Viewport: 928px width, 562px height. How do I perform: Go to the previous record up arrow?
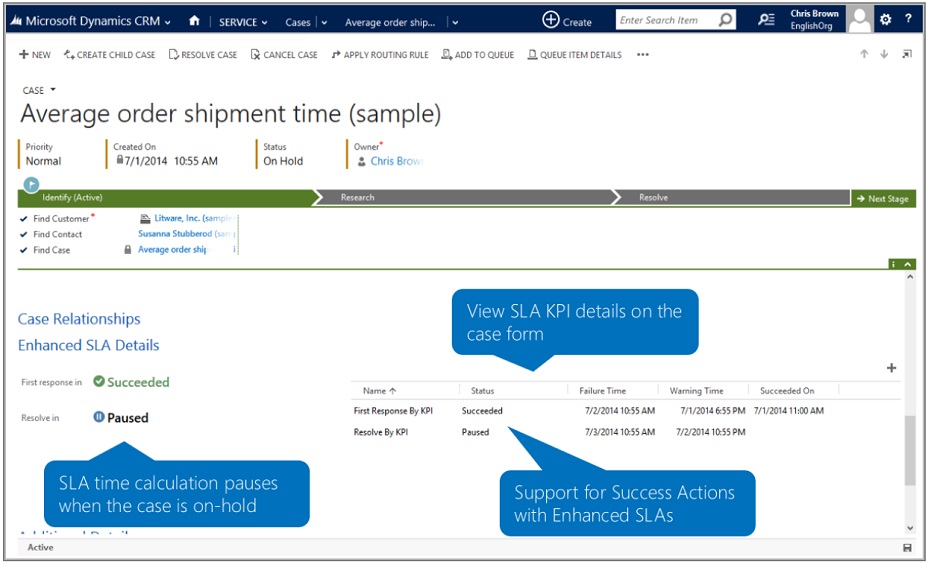click(x=864, y=54)
